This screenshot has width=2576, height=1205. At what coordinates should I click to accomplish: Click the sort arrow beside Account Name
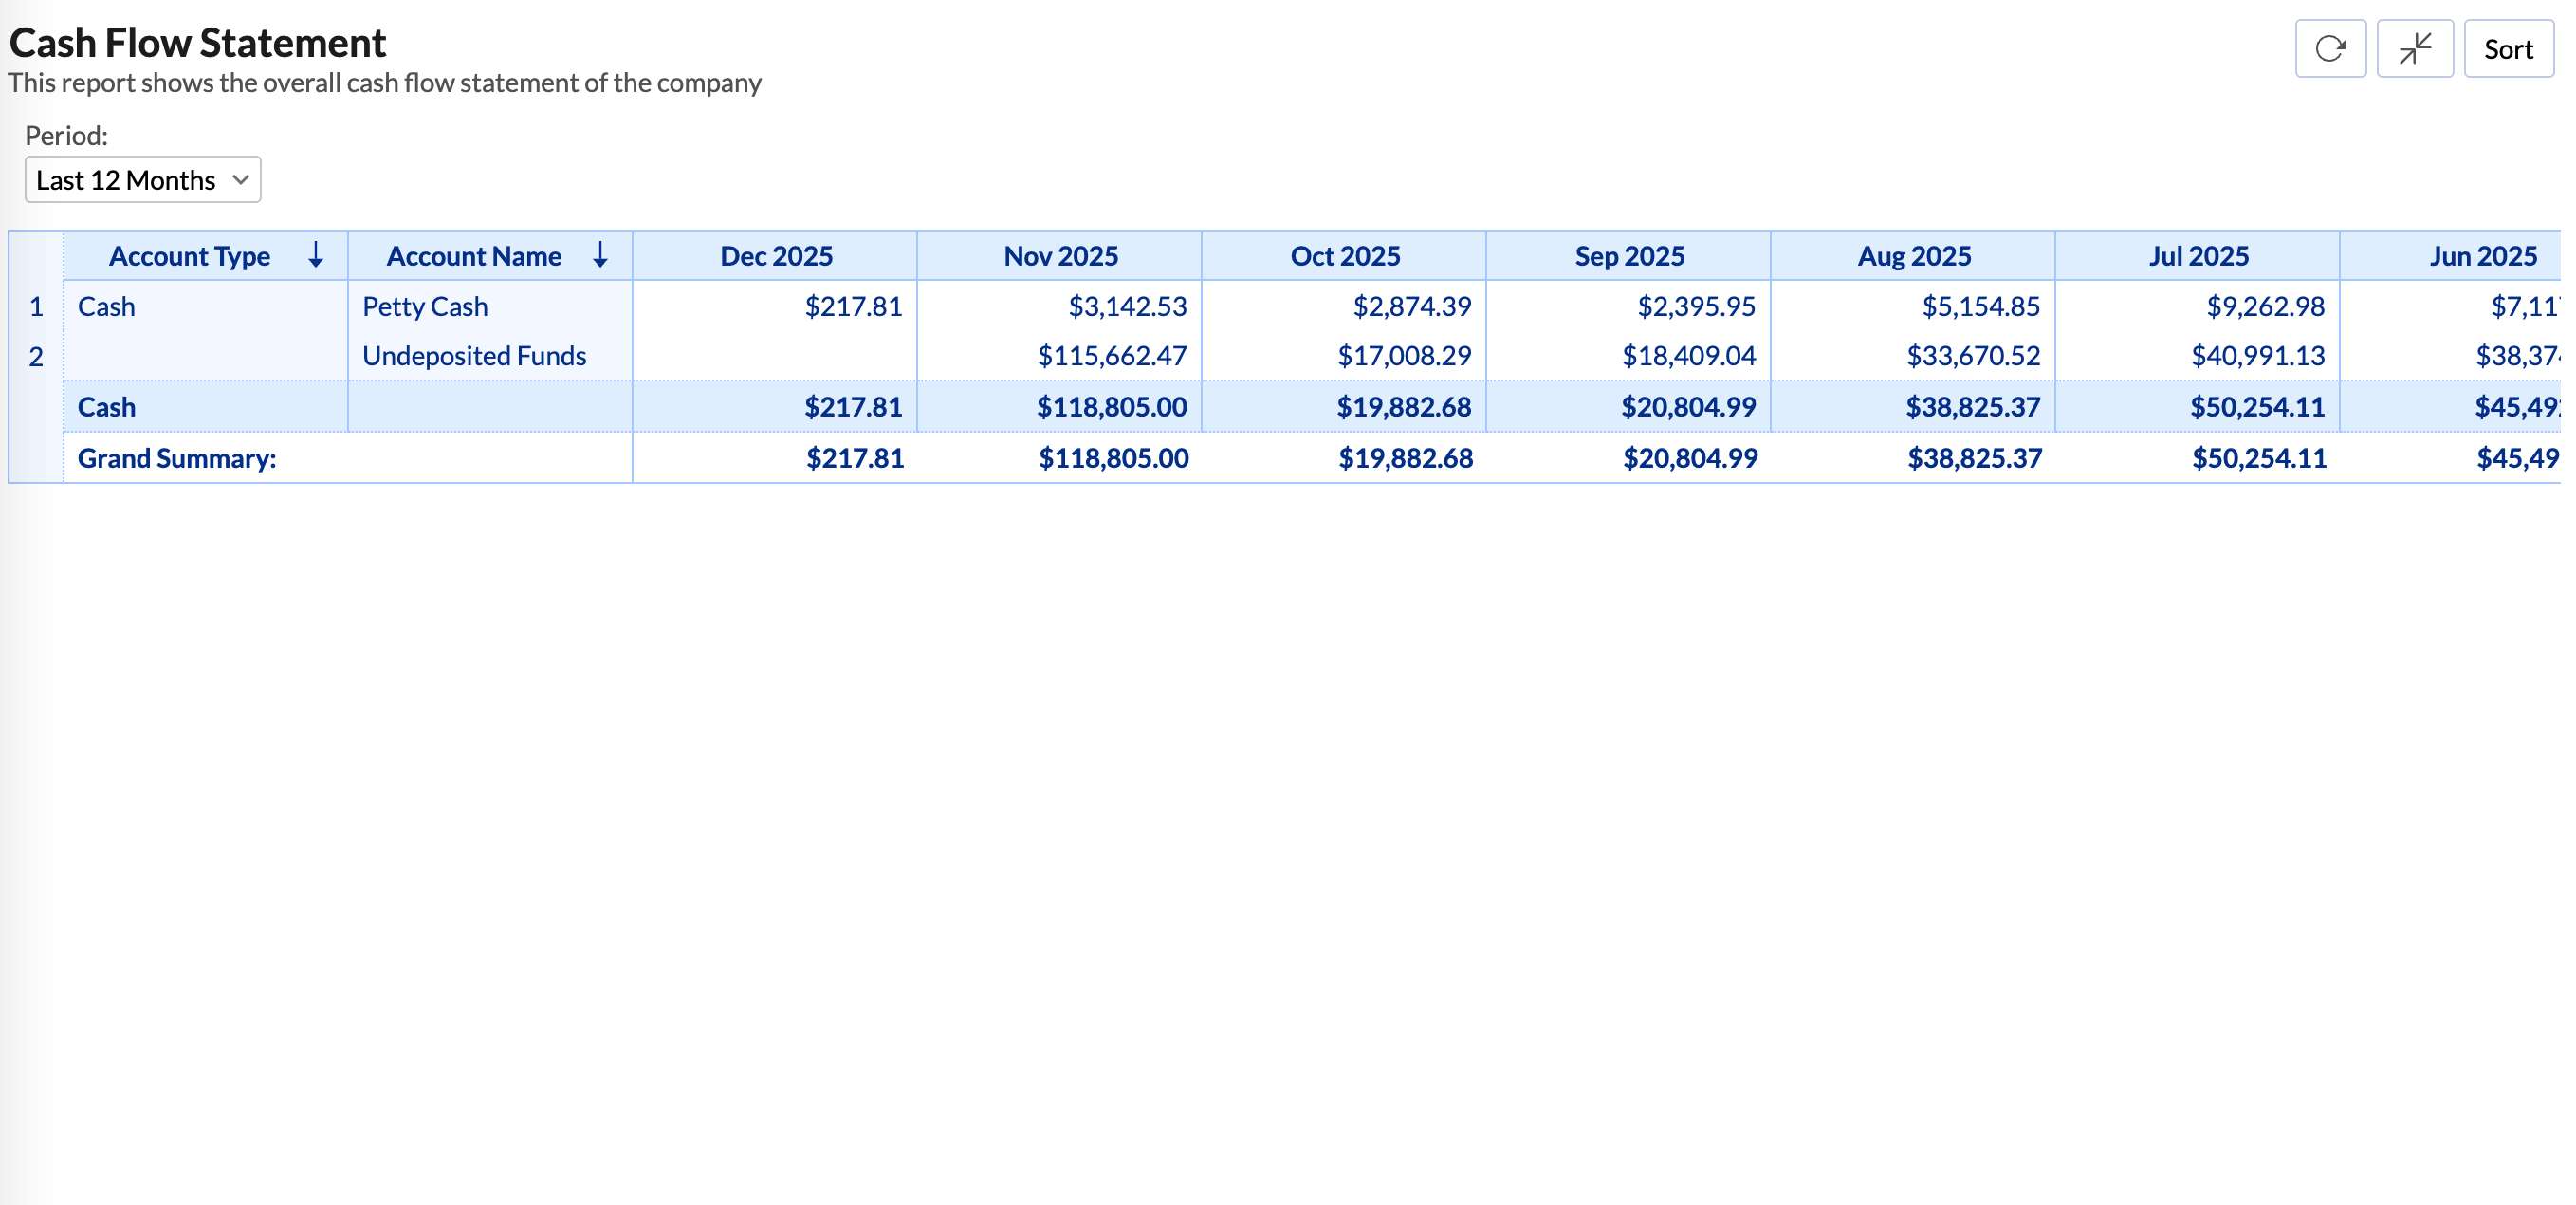tap(600, 256)
